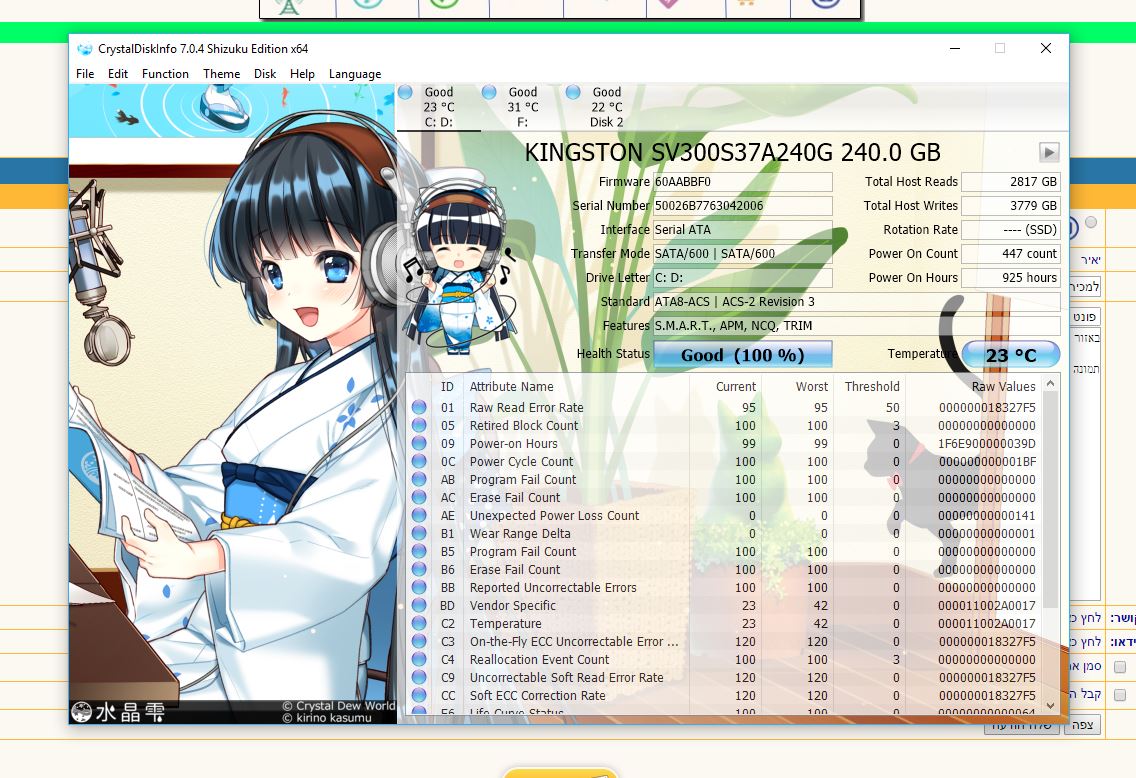The image size is (1136, 778).
Task: Tick the checkbox next to קבל
Action: pos(1120,695)
